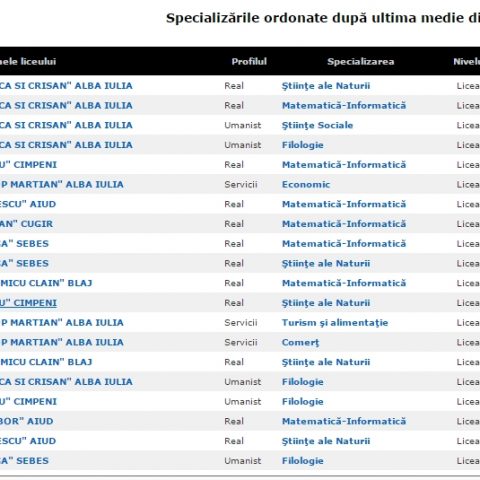Open the BOR AIUD Matematică-Informatică link
Image resolution: width=480 pixels, height=480 pixels.
coord(344,421)
